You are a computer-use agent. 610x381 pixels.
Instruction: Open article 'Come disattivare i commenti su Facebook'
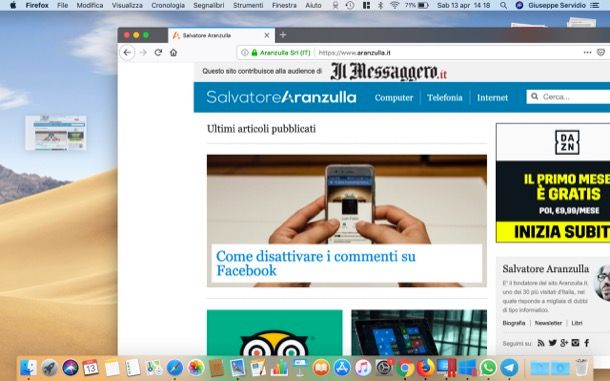click(316, 263)
